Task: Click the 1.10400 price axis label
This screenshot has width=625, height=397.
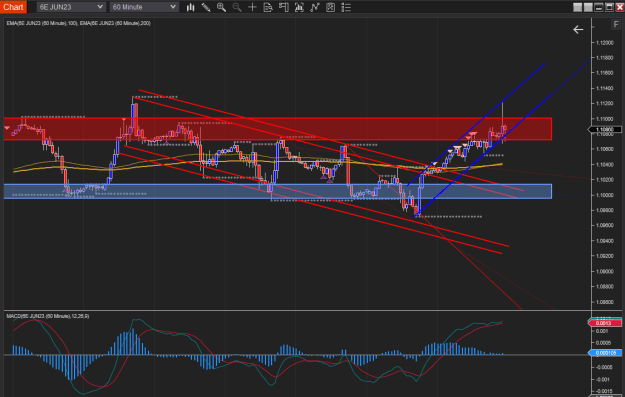Action: click(605, 164)
